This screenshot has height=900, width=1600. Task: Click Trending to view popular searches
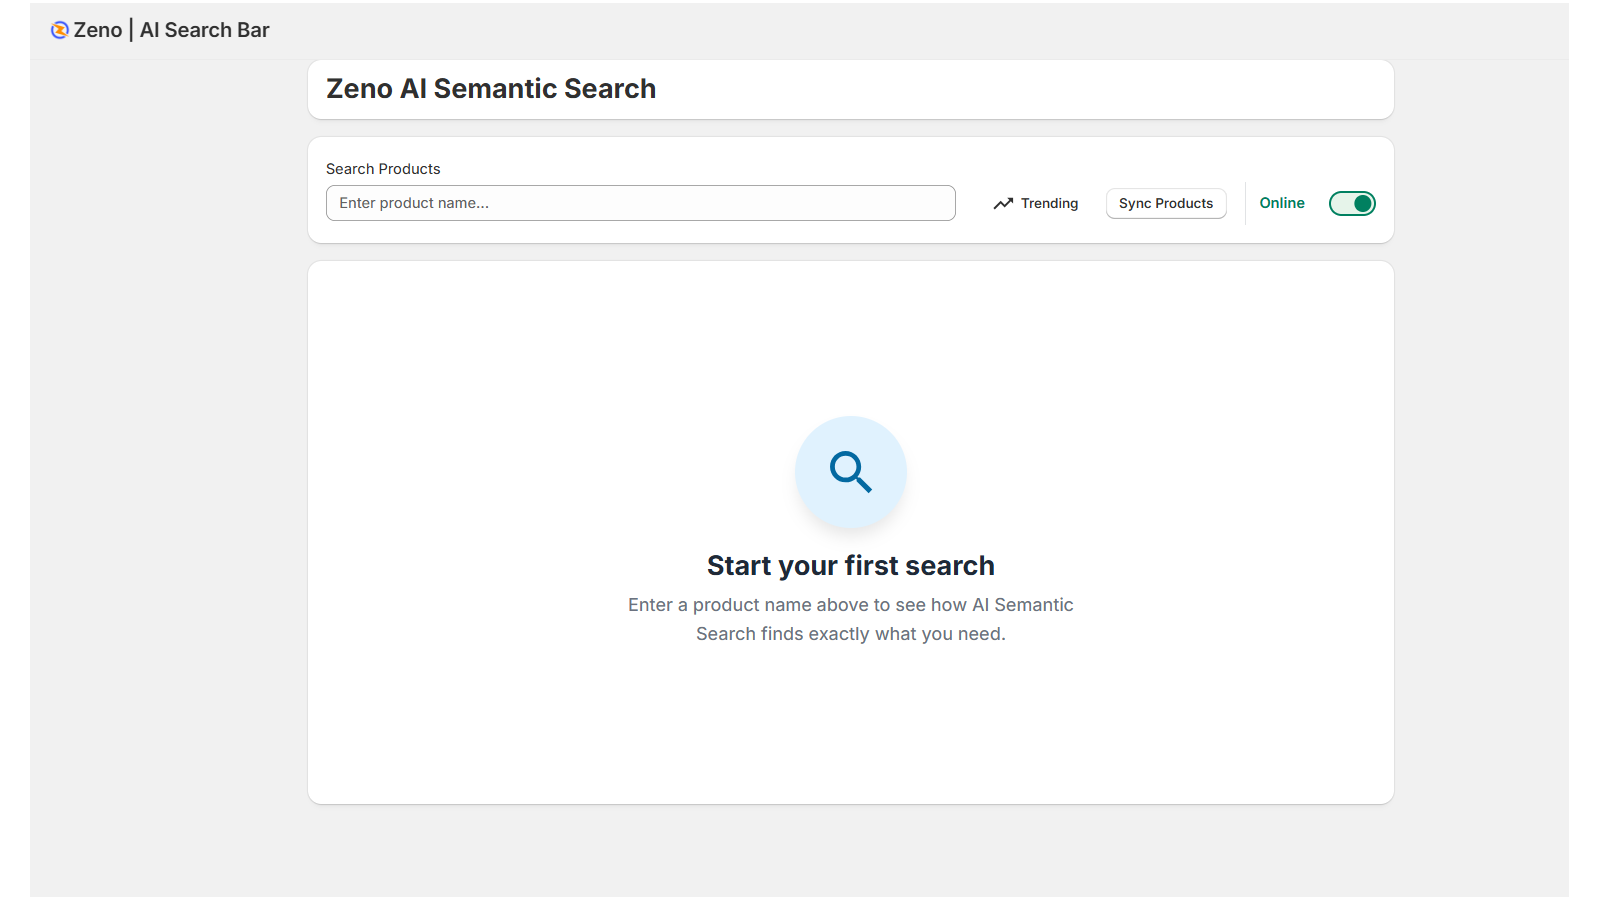[1049, 203]
